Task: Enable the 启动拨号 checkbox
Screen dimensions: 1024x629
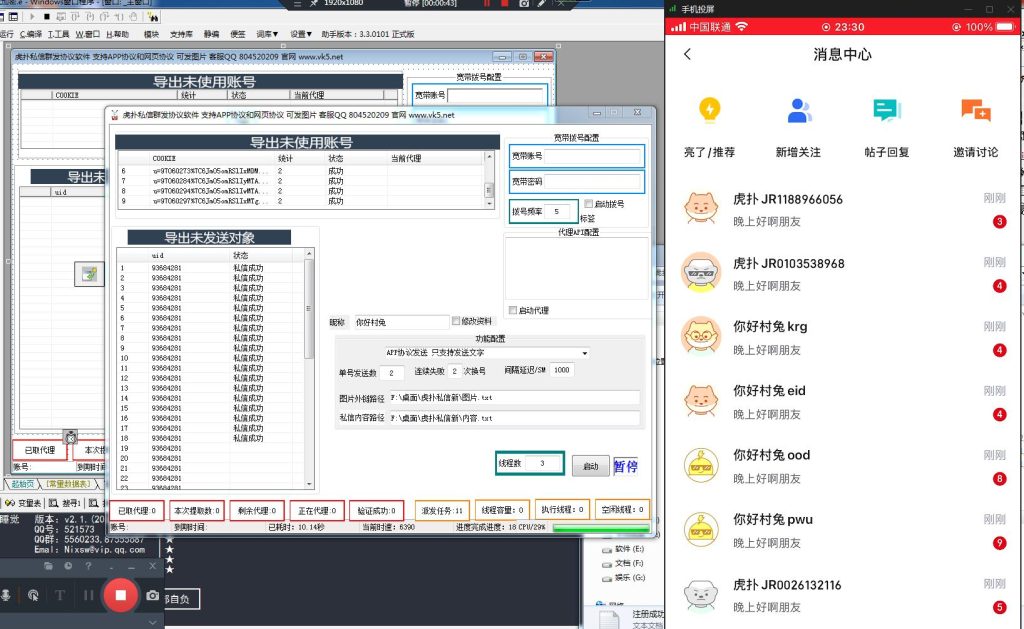Action: click(x=588, y=204)
